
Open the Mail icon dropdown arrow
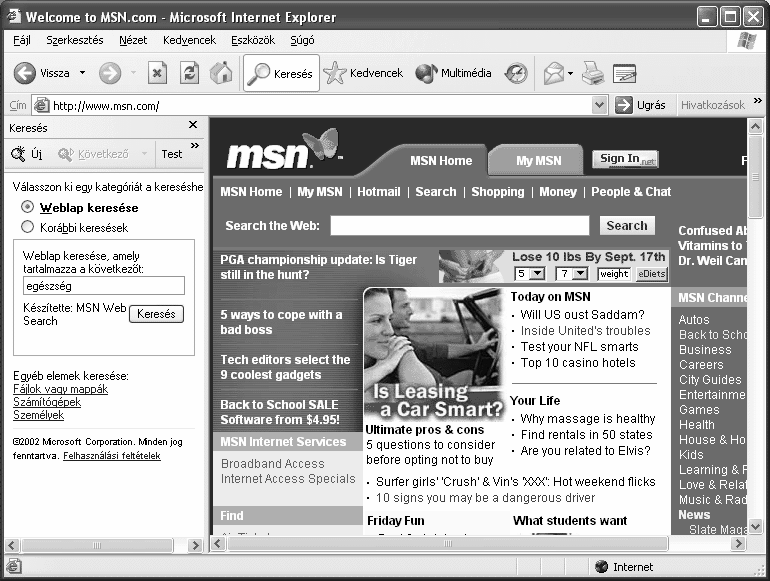tap(570, 74)
